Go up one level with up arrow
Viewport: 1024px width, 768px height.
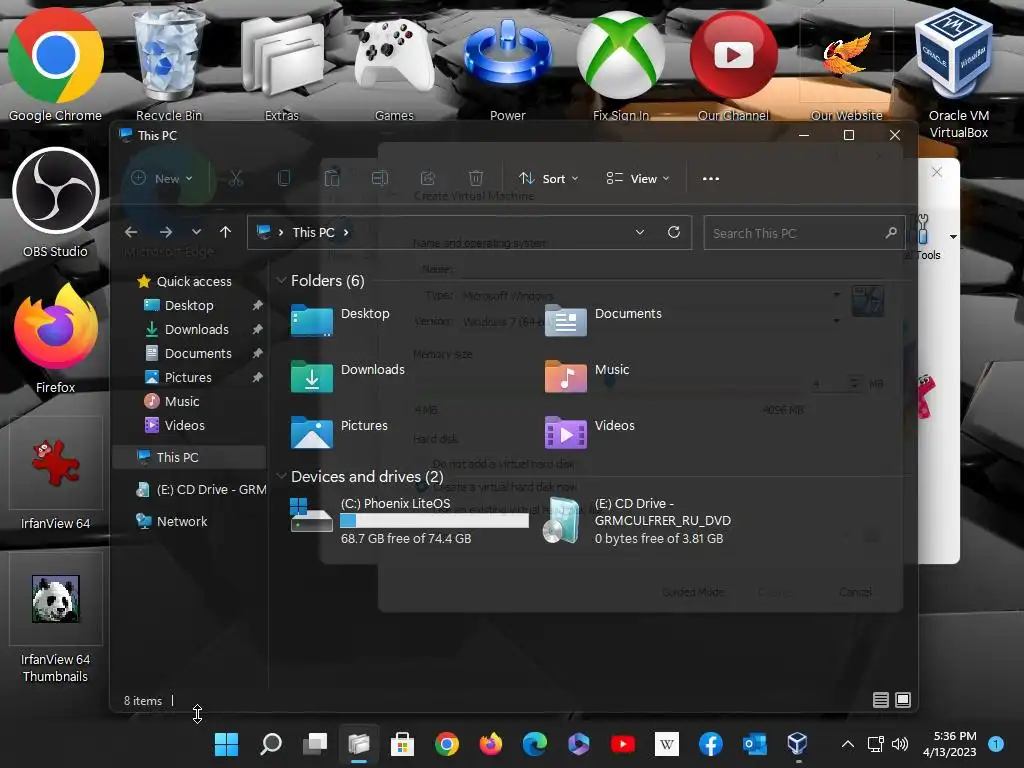coord(225,232)
